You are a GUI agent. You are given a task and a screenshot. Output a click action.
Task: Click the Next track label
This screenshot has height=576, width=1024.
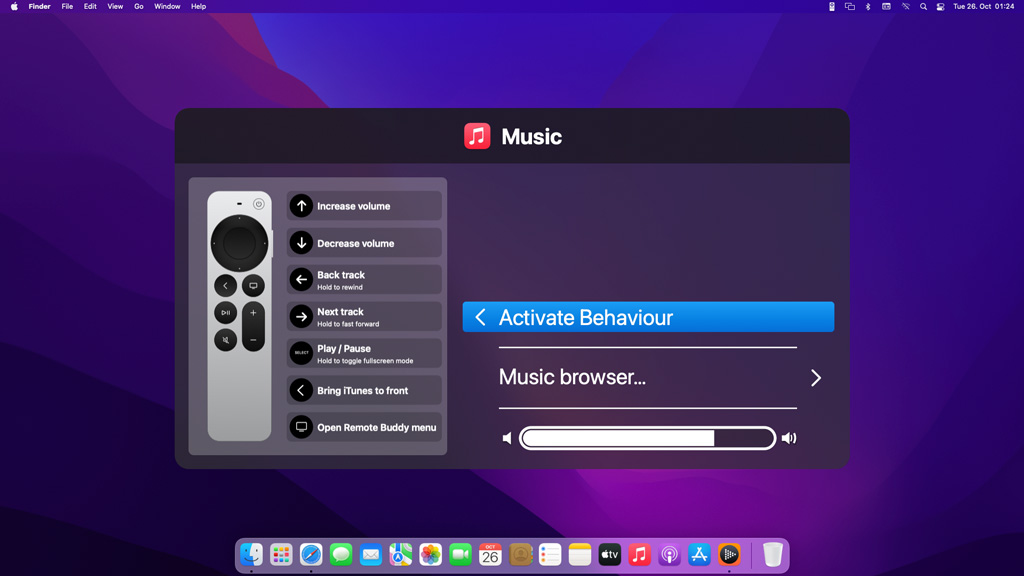[x=340, y=312]
